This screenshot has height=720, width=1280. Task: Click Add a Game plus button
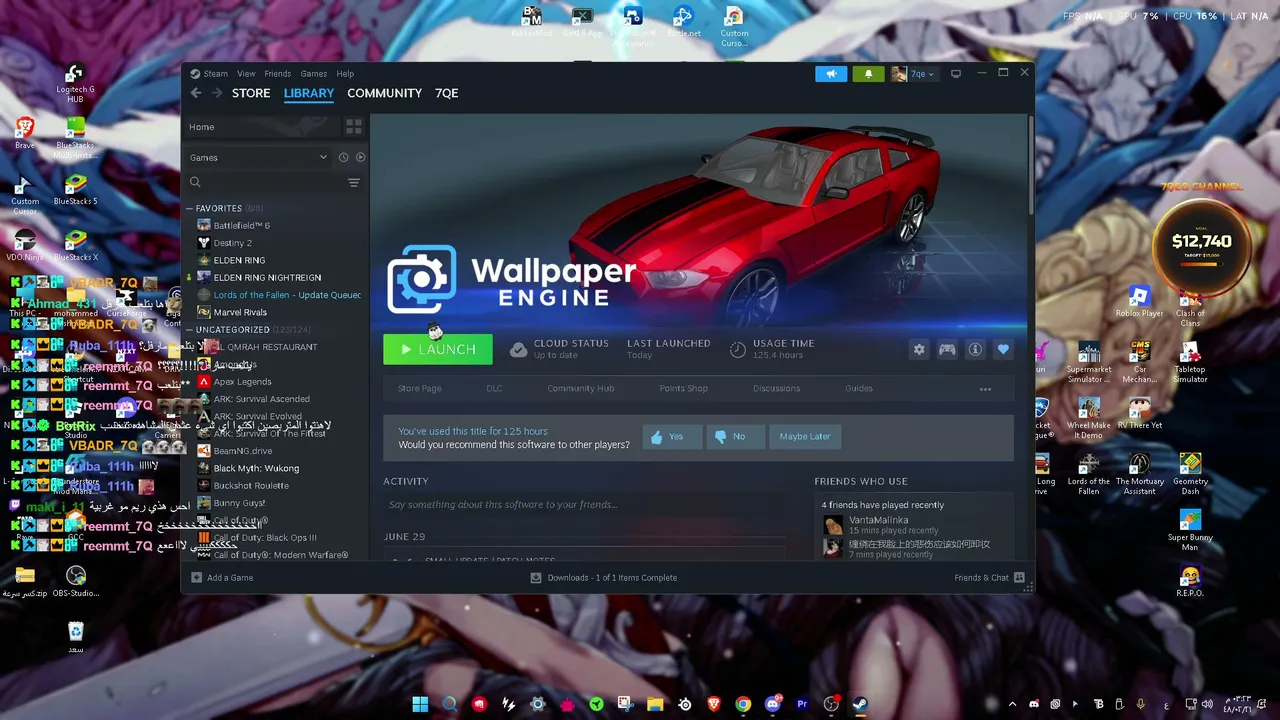point(196,578)
